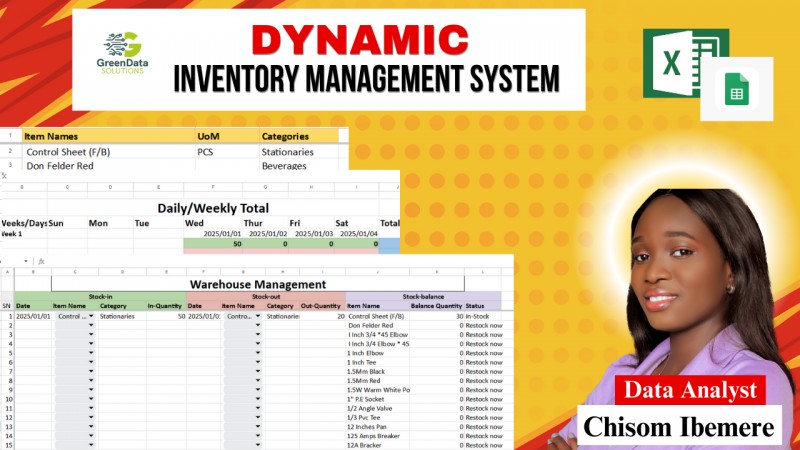Image resolution: width=800 pixels, height=450 pixels.
Task: Open the Stock-out 'Contro...' item dropdown in row 1
Action: (x=258, y=316)
